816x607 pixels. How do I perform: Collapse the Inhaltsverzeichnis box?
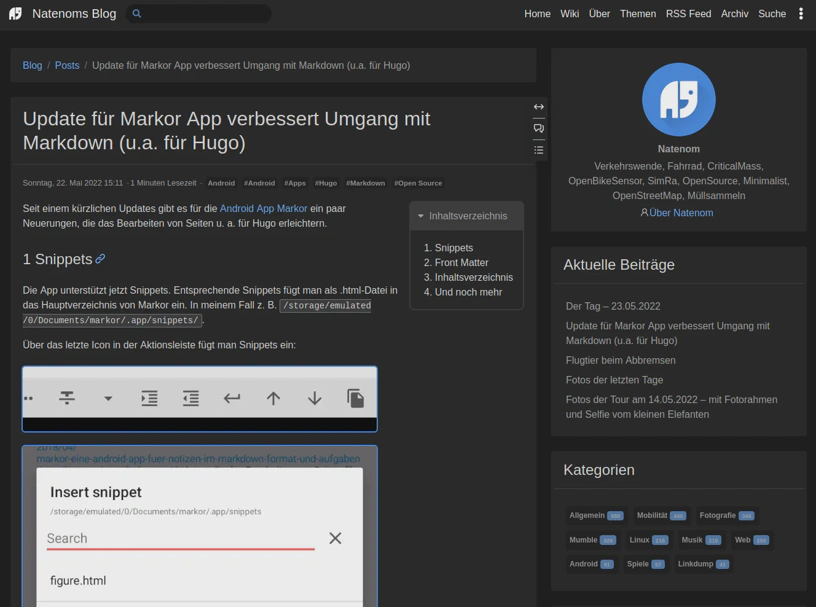[x=466, y=216]
